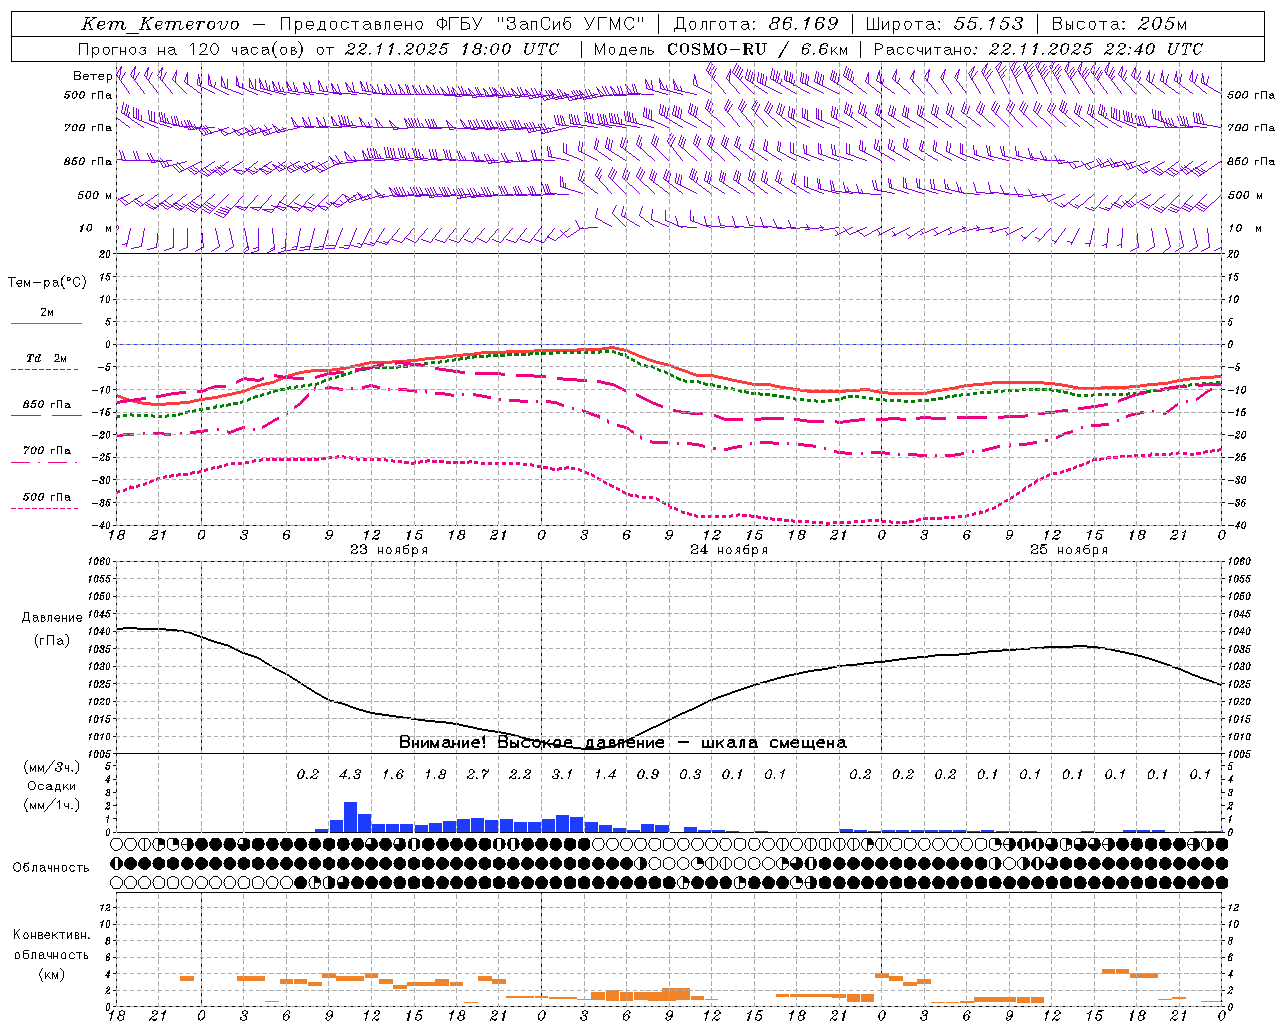Click the '24 ноября' date label
Screen dimensions: 1280x1024
[729, 550]
